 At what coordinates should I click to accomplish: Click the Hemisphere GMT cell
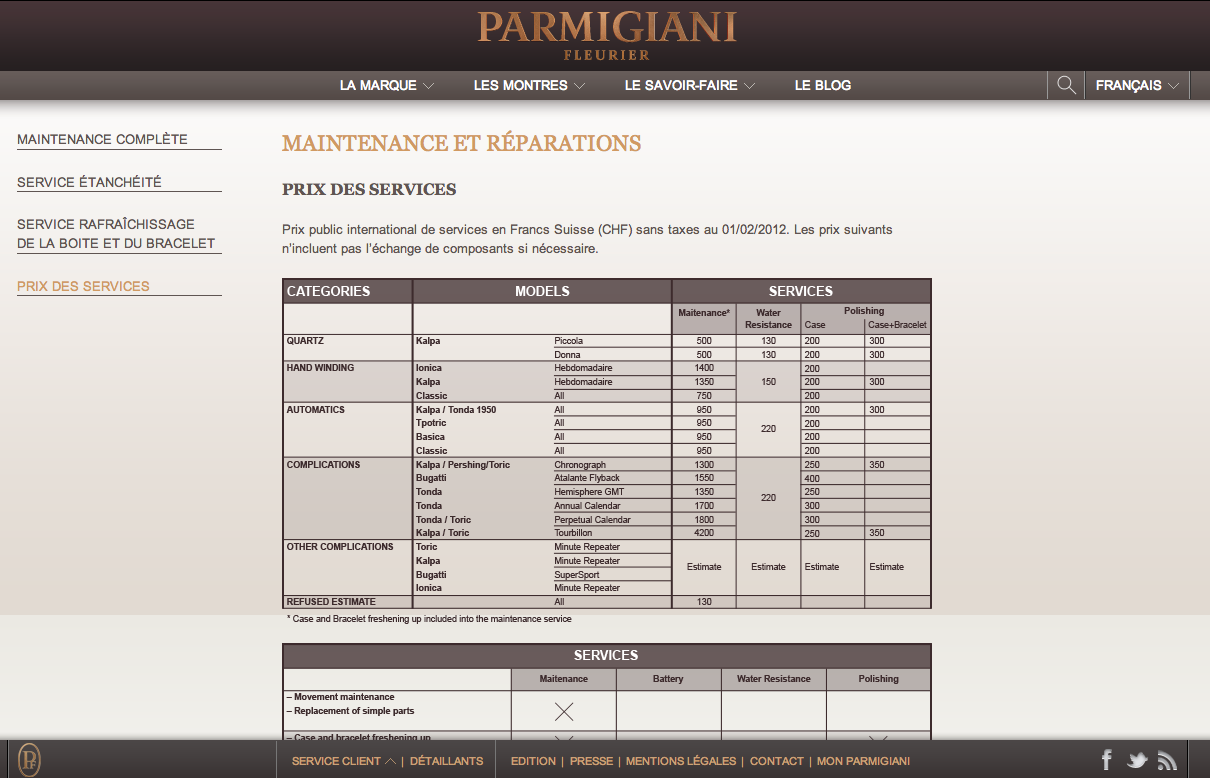590,492
